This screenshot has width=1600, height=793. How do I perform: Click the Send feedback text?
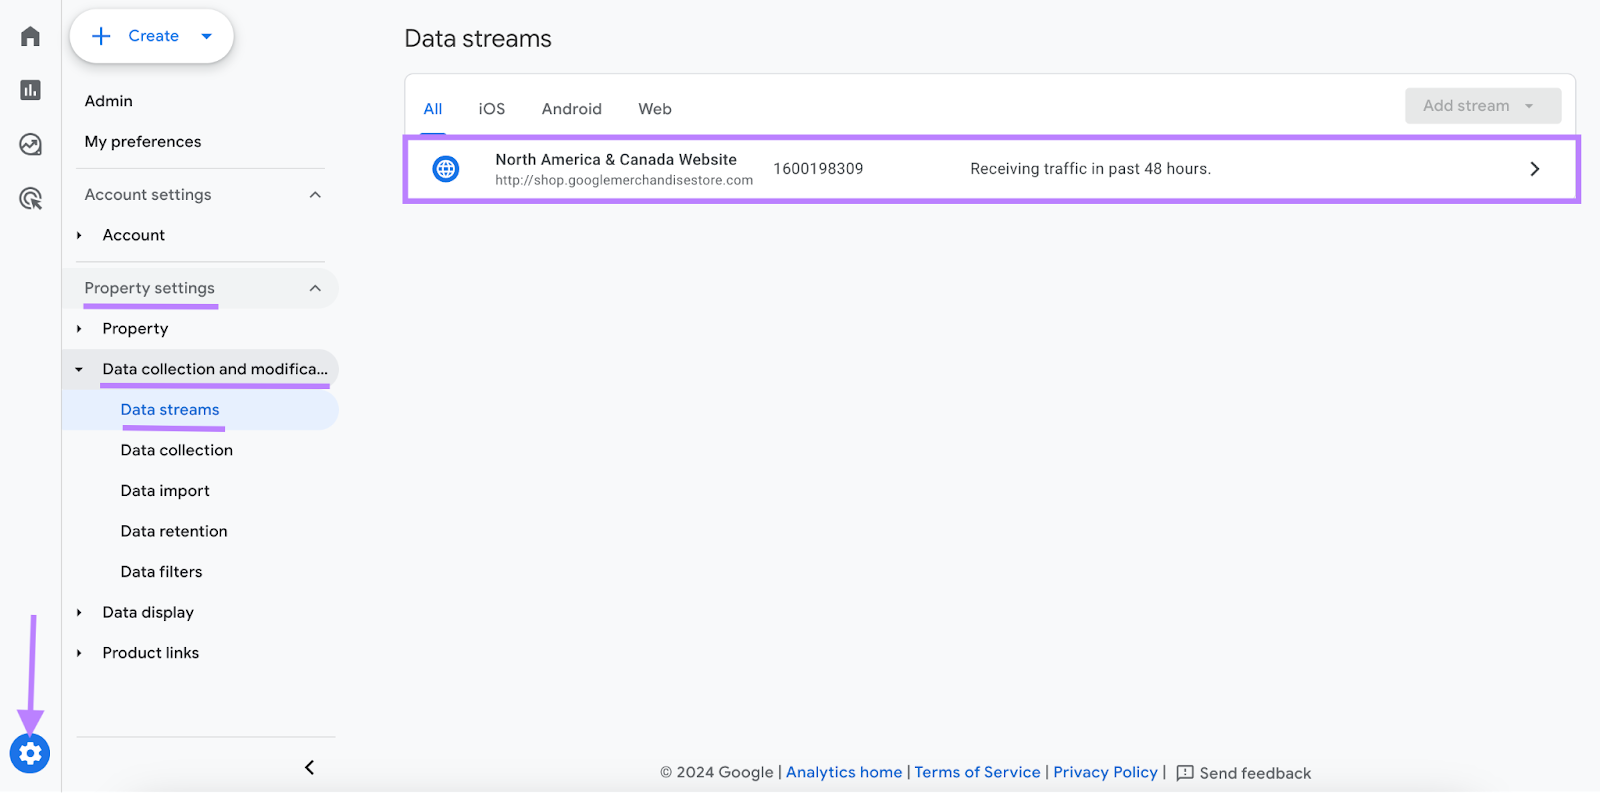(x=1255, y=773)
